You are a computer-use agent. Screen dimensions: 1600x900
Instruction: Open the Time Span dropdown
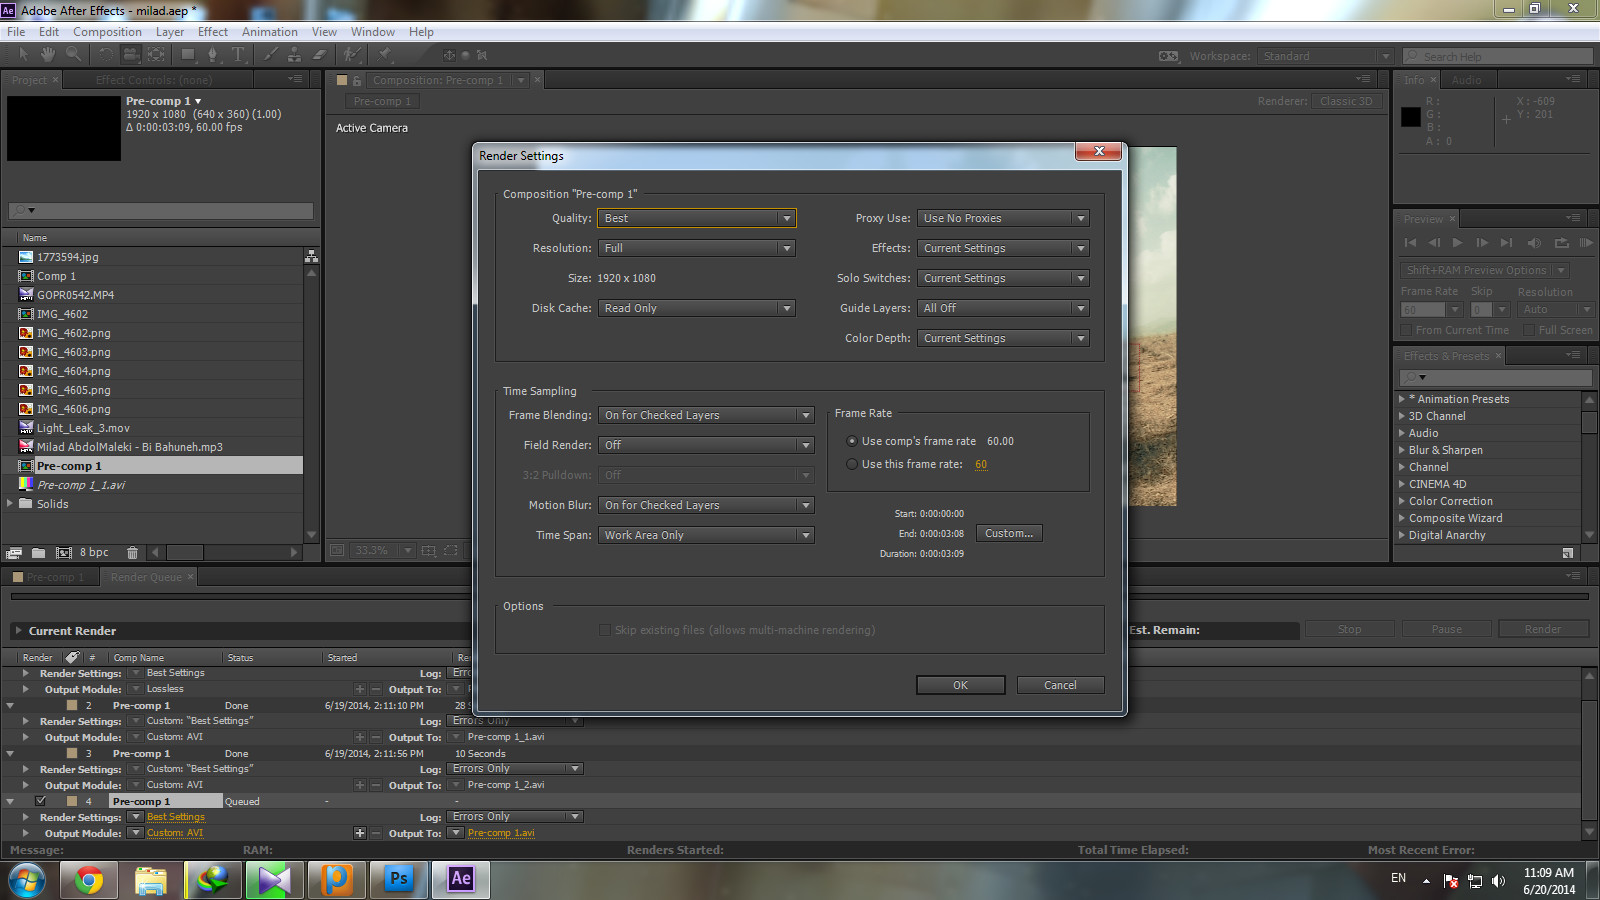[706, 535]
